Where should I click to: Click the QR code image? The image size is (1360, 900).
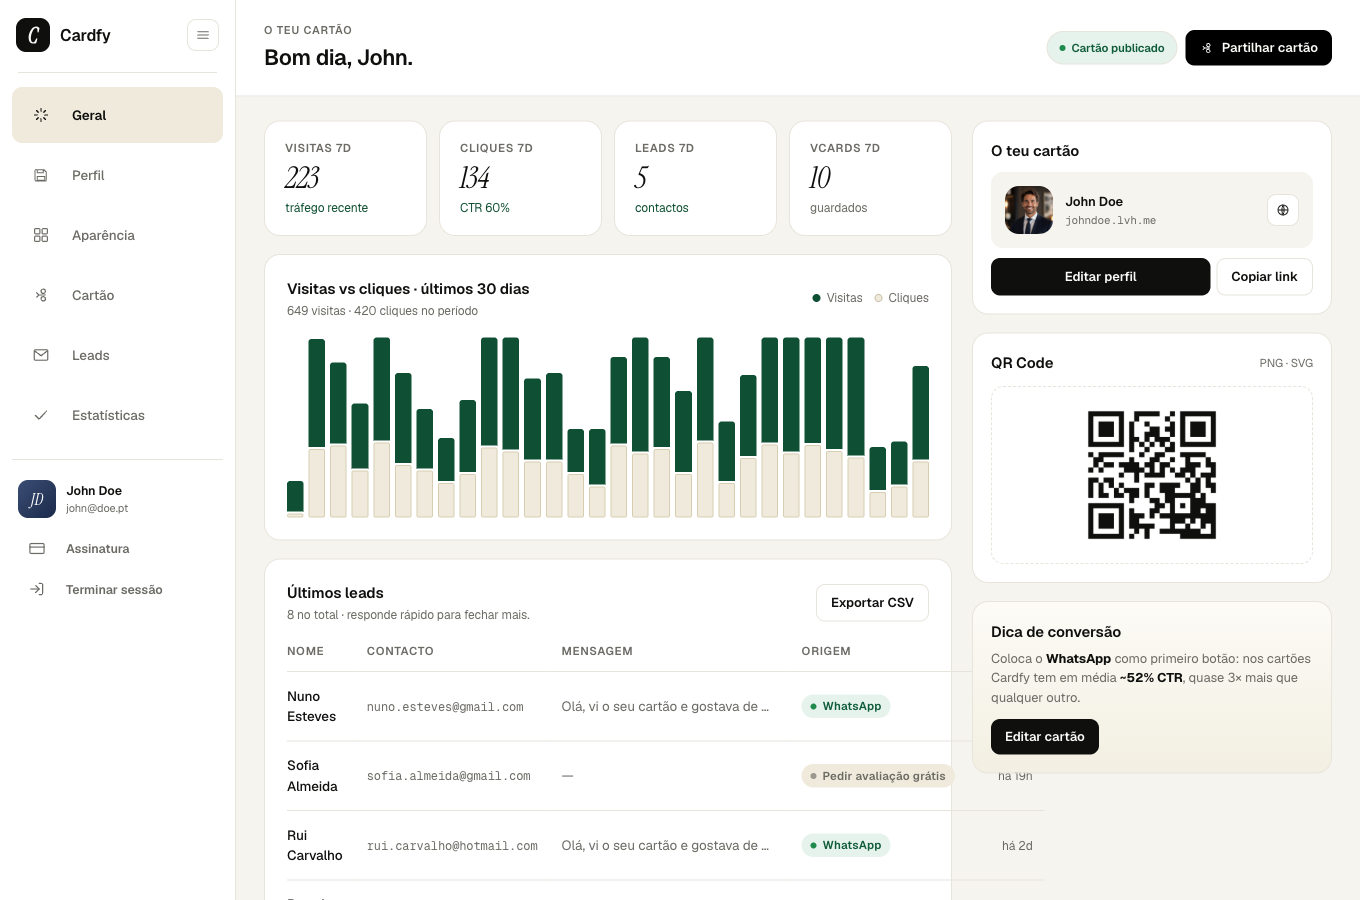pos(1152,475)
